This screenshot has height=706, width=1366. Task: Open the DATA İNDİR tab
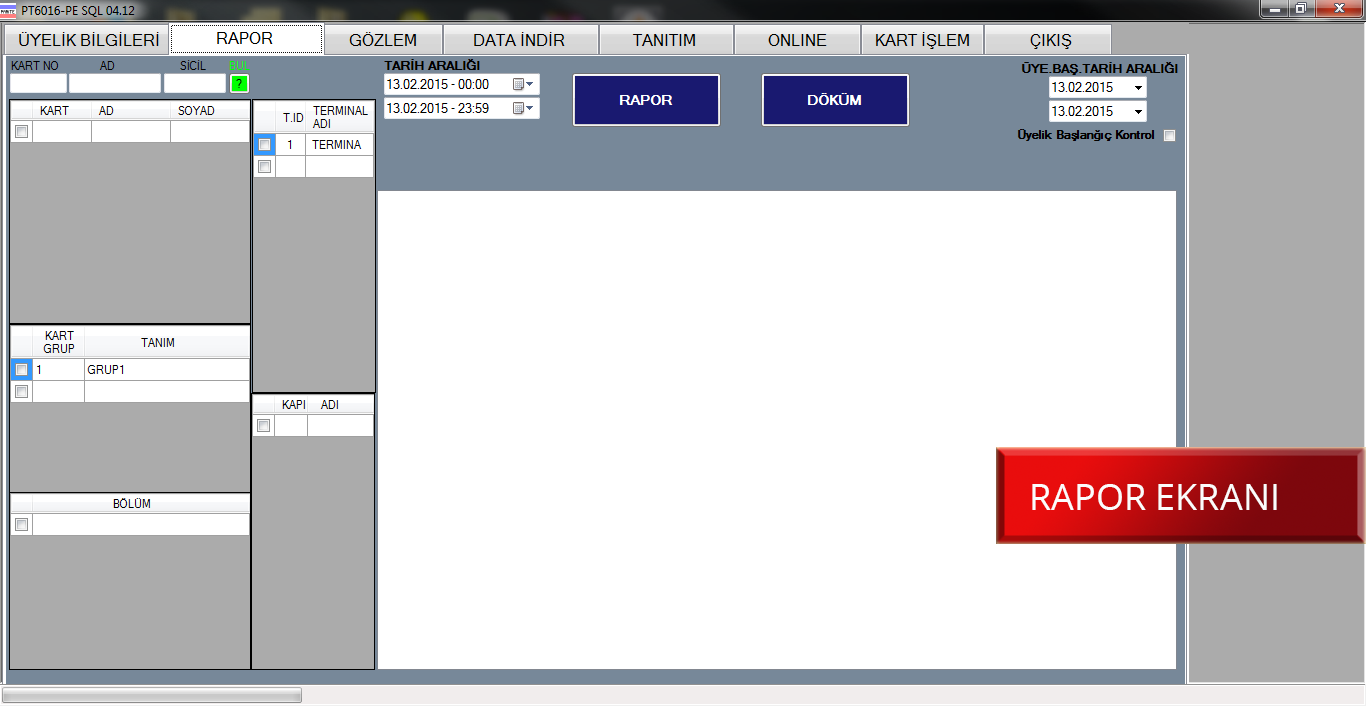(x=519, y=40)
